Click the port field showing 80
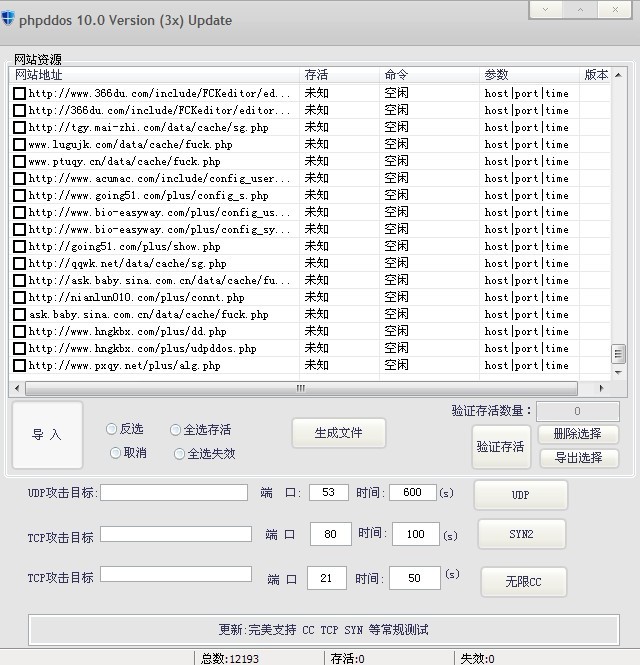 point(331,534)
